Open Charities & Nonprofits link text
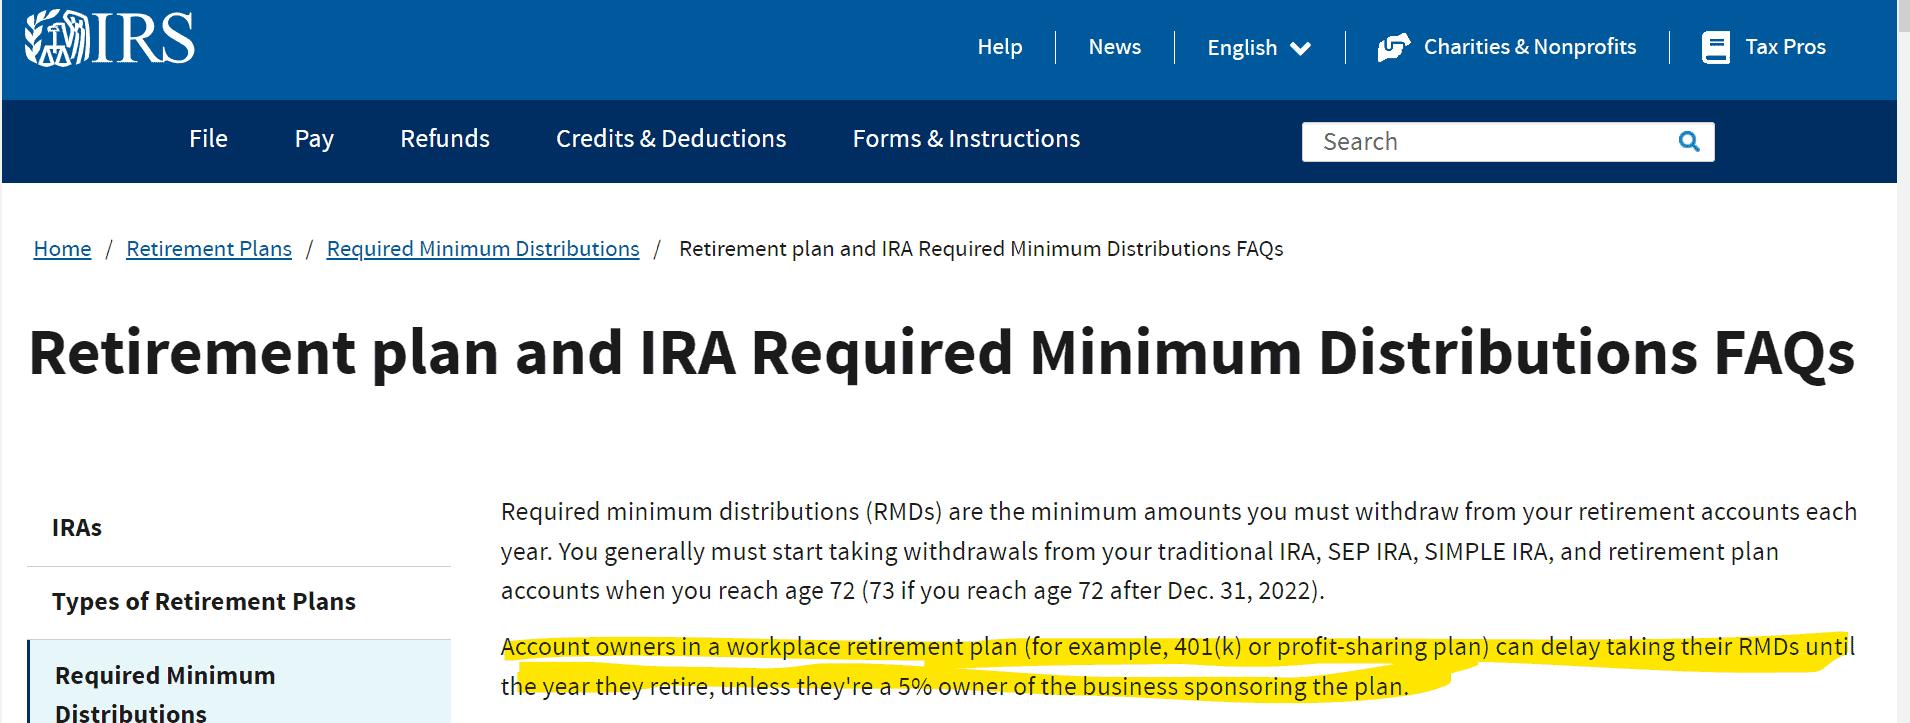Viewport: 1910px width, 723px height. 1530,47
